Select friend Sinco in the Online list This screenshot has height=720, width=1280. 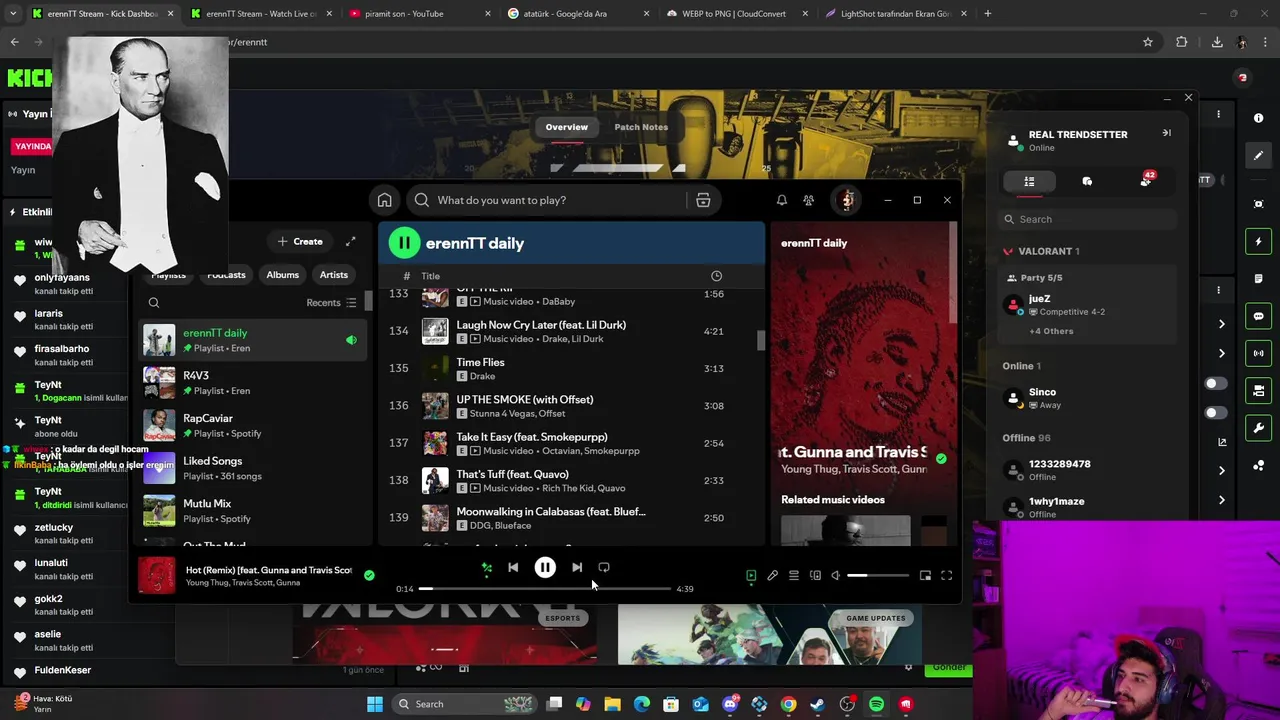1088,398
